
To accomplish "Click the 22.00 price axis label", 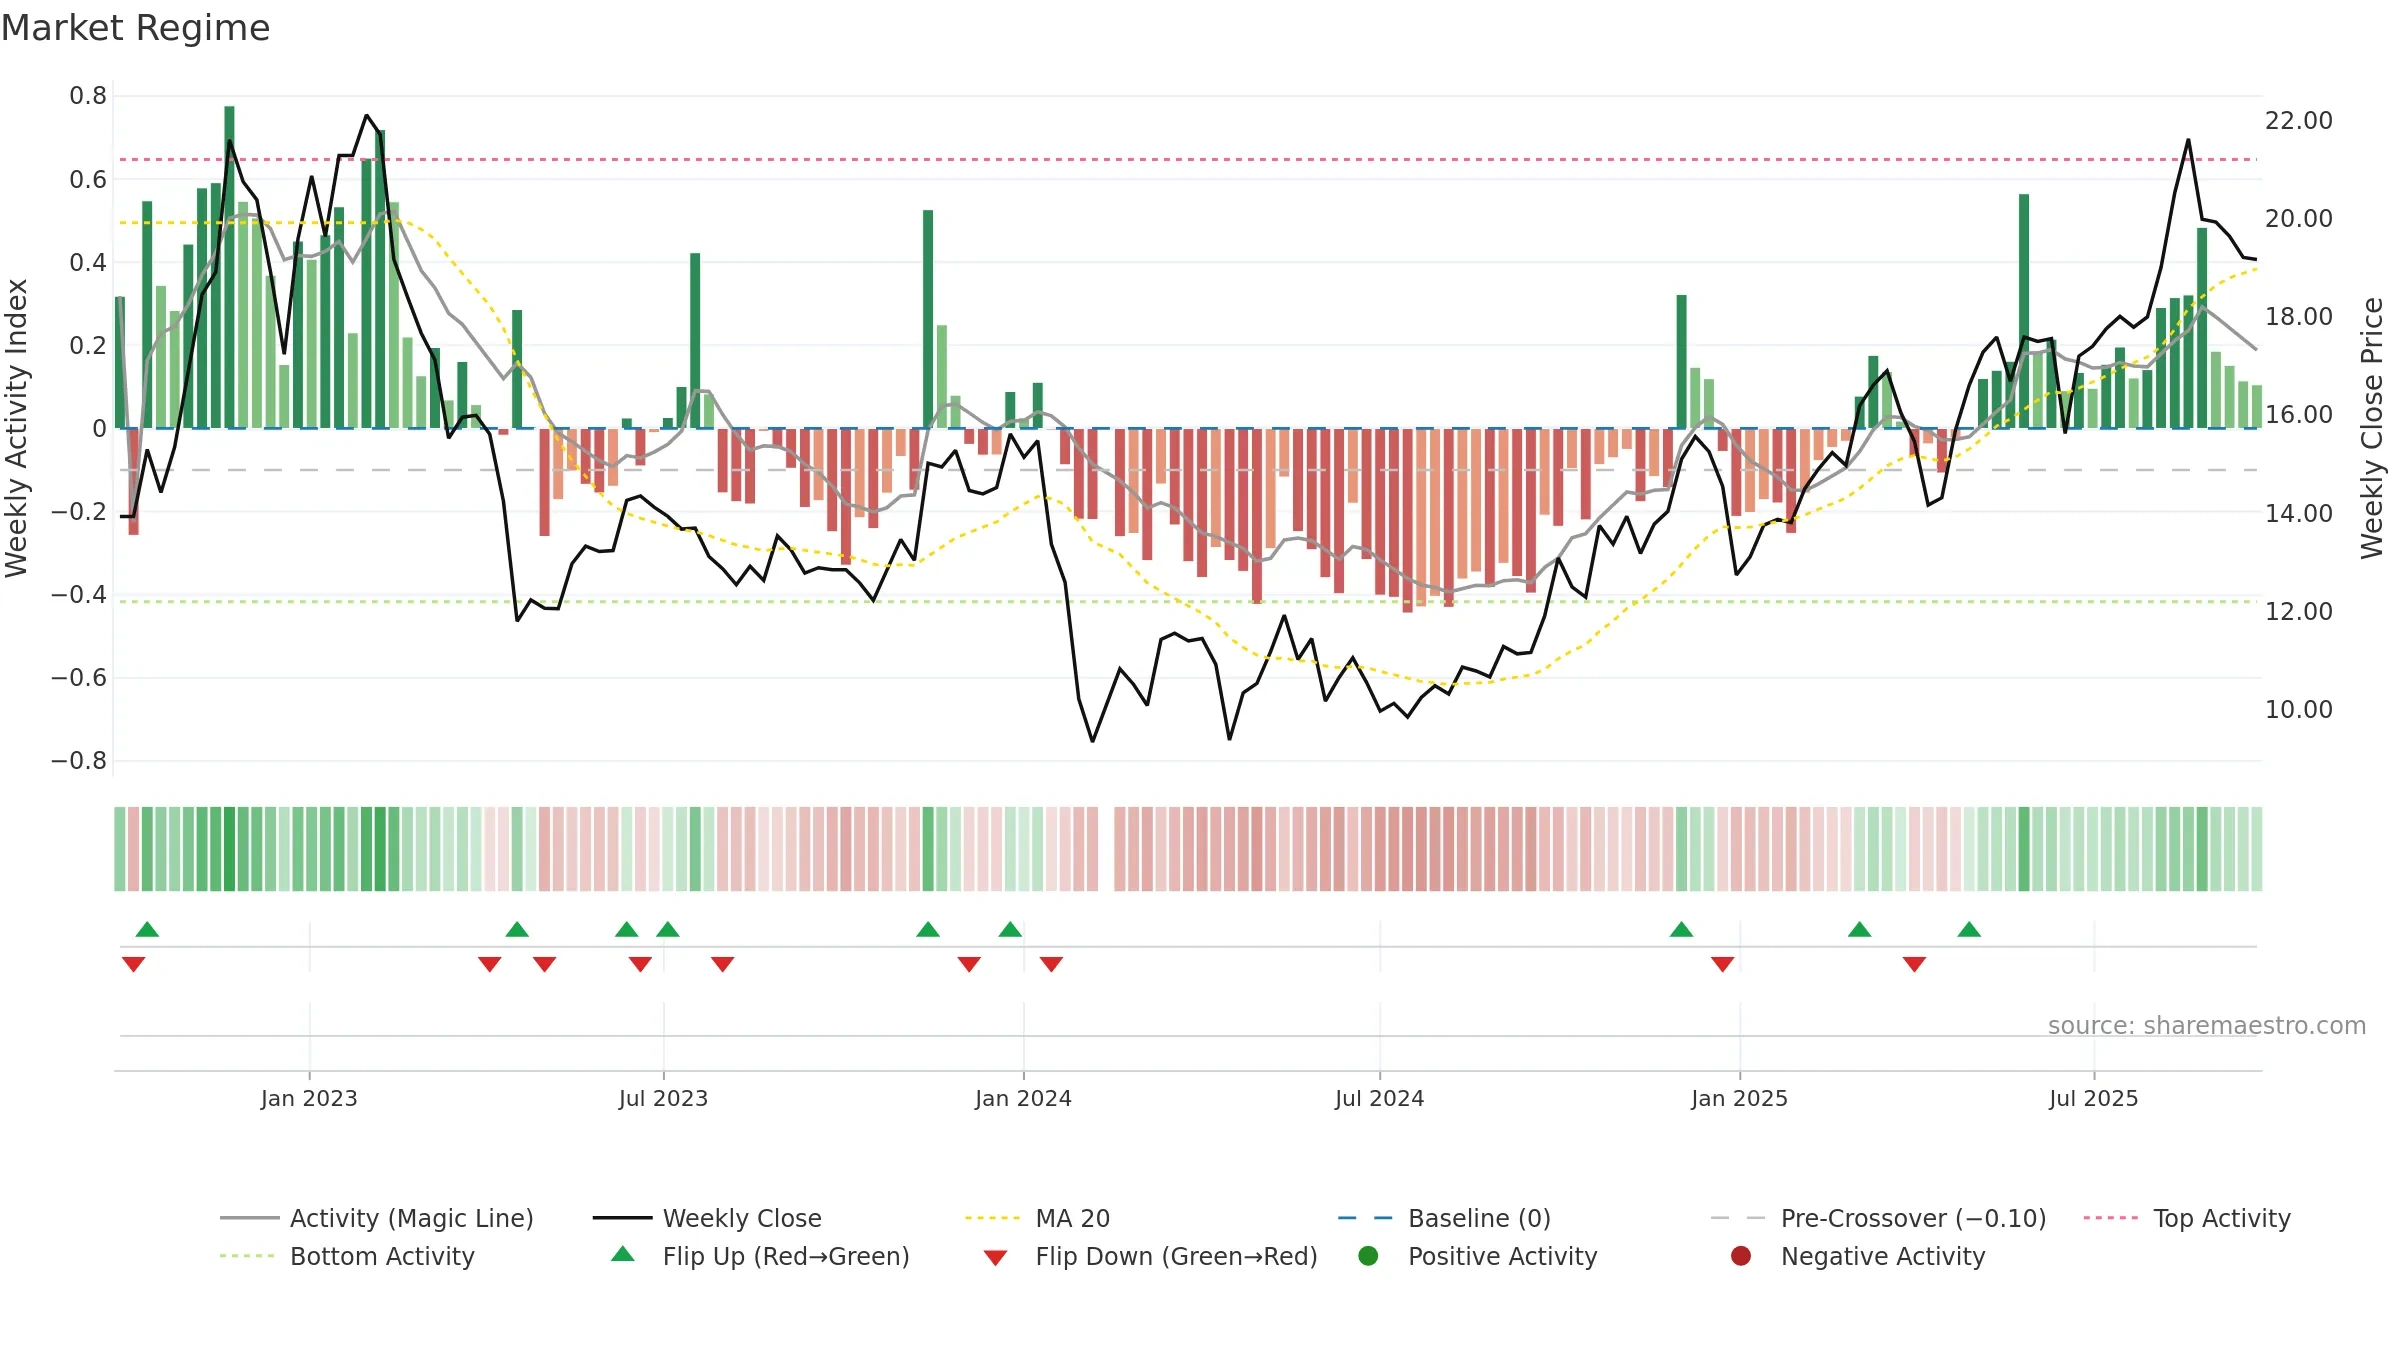I will pos(2298,120).
